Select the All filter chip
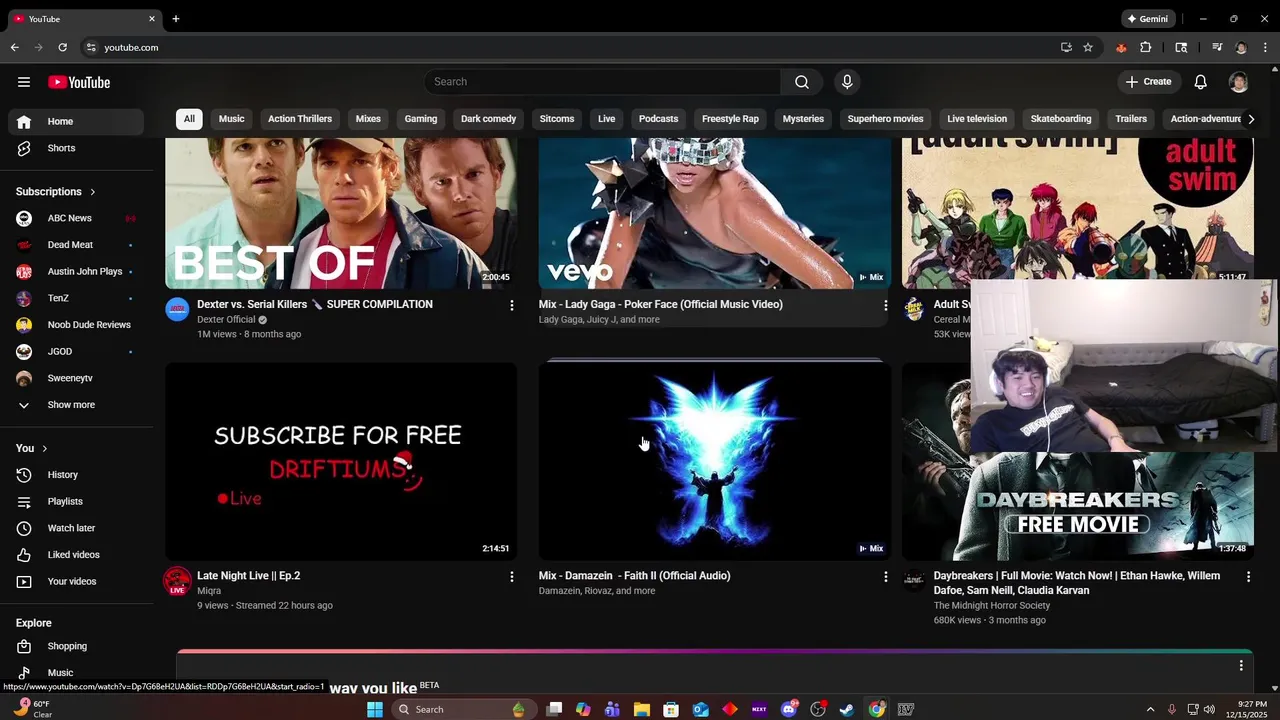1280x720 pixels. [x=188, y=119]
